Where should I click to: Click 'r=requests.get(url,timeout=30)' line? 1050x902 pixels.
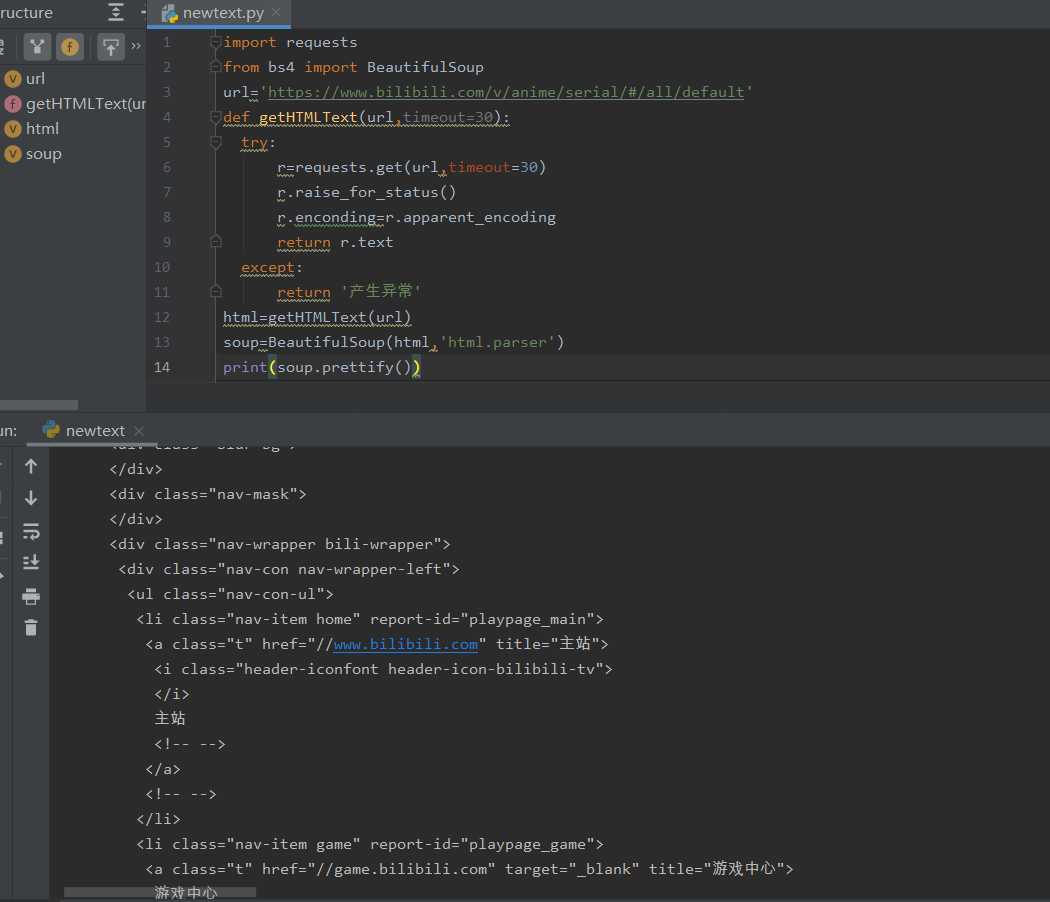coord(411,167)
